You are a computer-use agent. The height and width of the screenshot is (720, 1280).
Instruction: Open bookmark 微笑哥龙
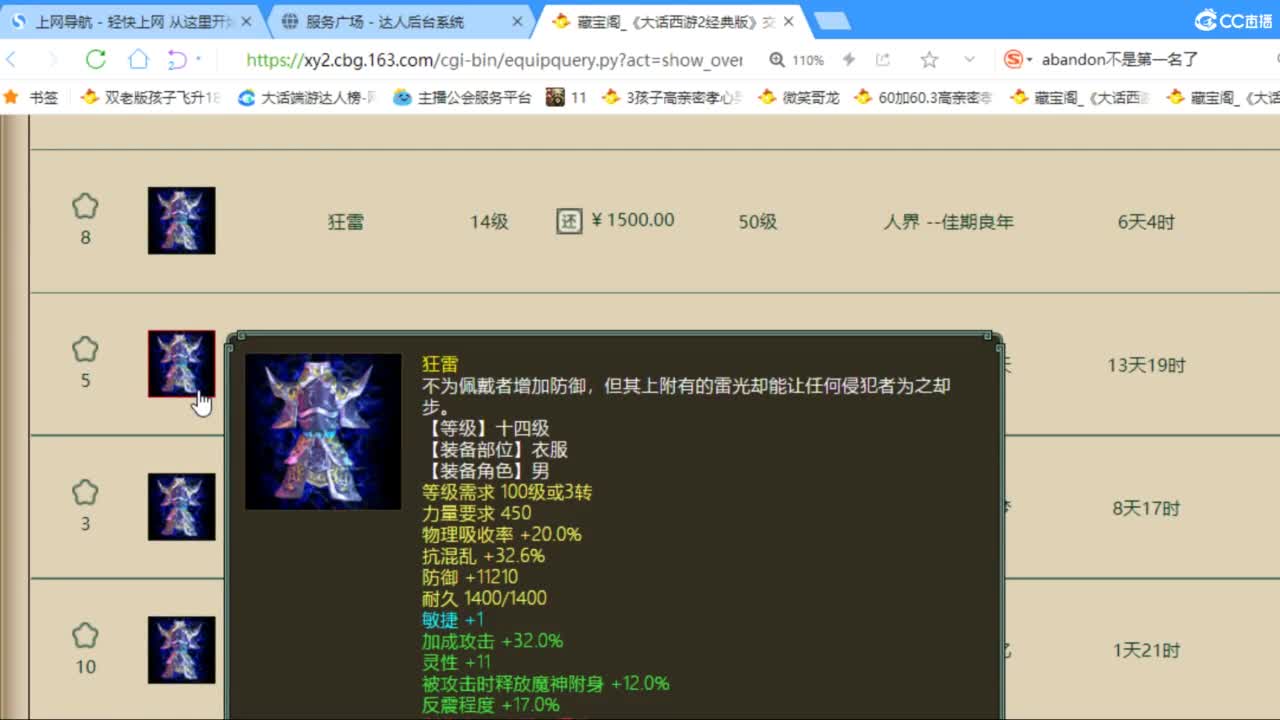pos(799,97)
